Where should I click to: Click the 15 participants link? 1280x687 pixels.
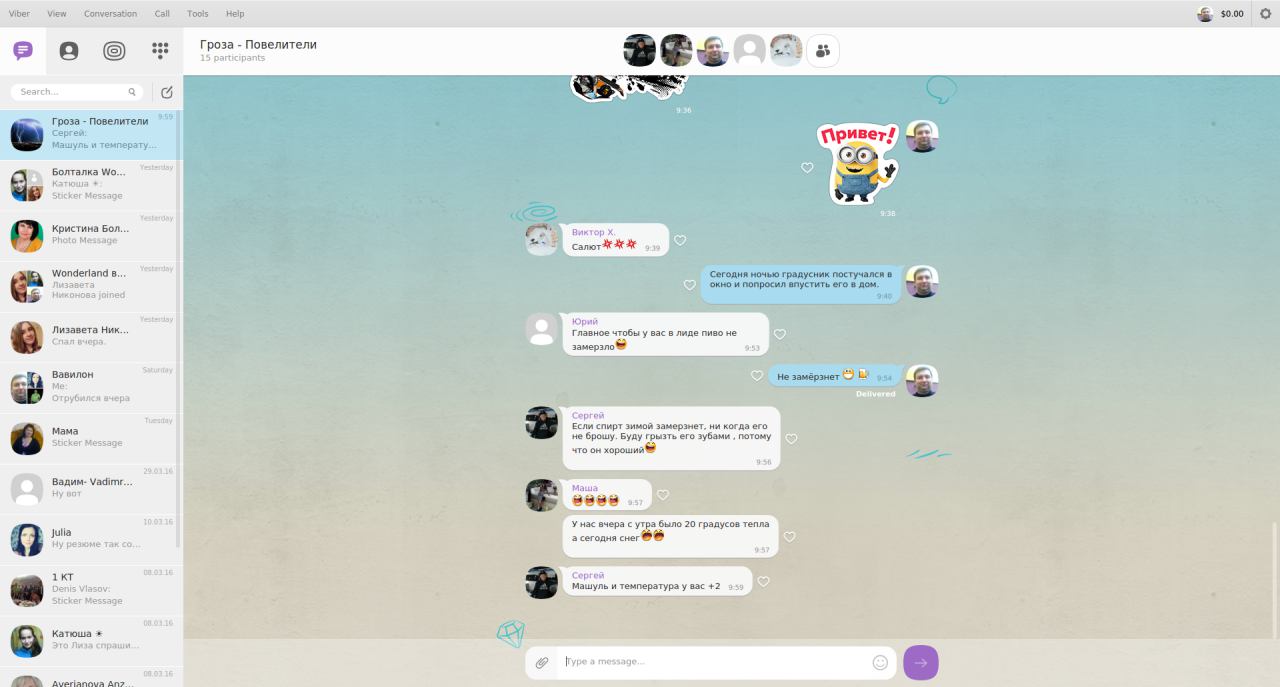pyautogui.click(x=233, y=58)
